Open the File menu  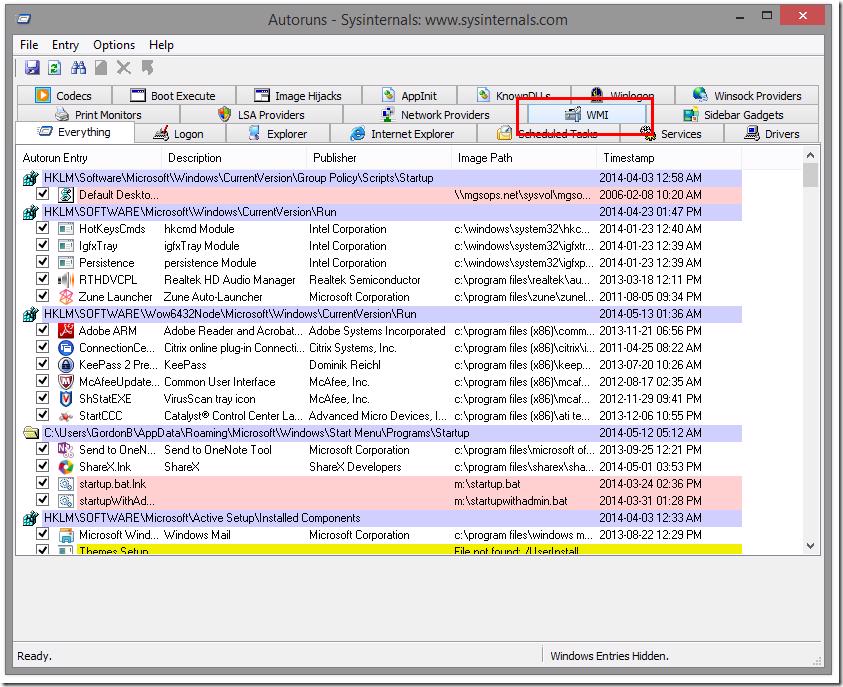(x=29, y=45)
